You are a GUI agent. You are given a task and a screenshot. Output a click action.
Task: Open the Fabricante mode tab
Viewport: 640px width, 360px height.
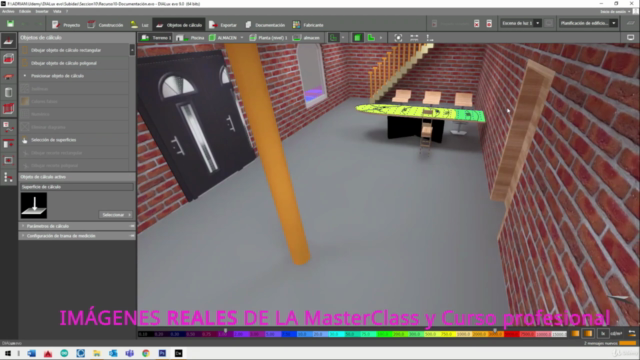click(308, 25)
